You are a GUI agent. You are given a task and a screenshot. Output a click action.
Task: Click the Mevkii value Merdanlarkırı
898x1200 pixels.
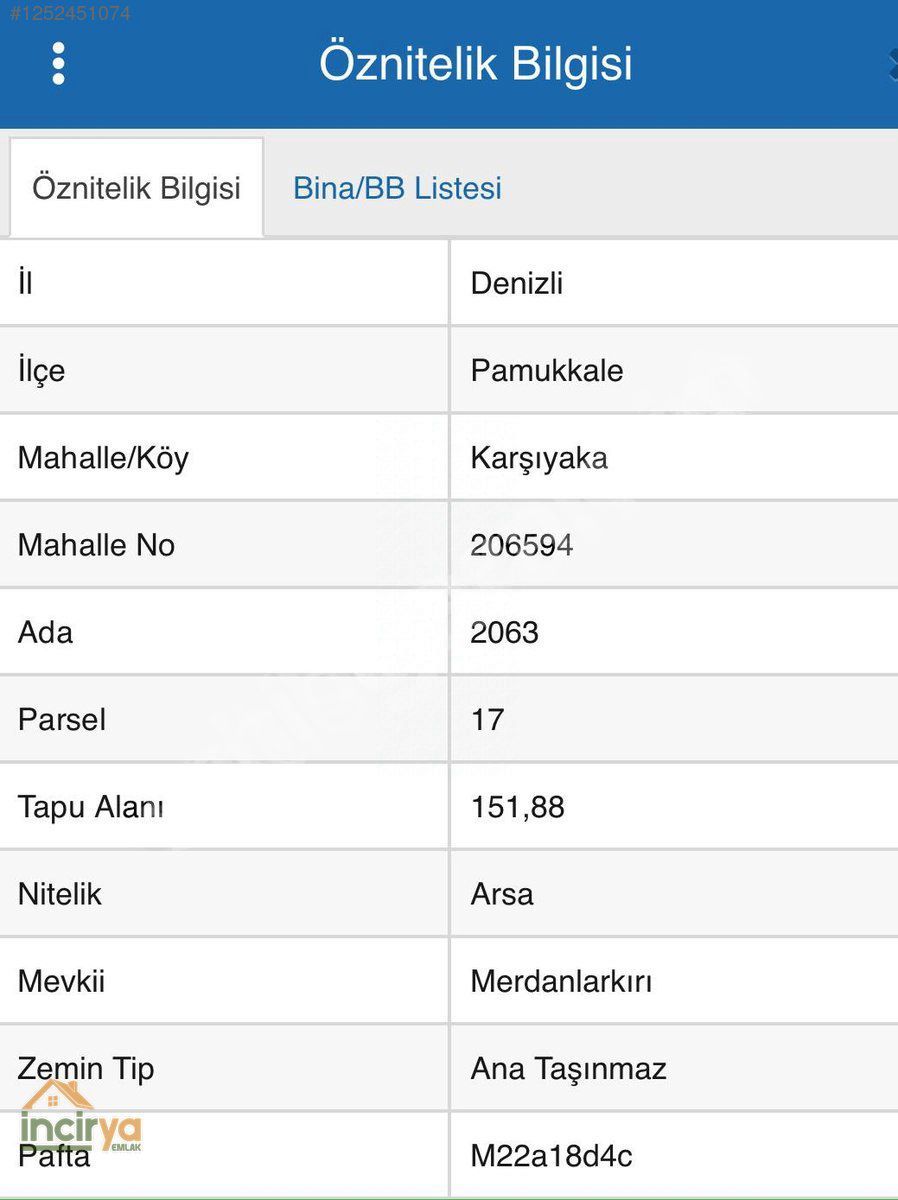[x=561, y=981]
